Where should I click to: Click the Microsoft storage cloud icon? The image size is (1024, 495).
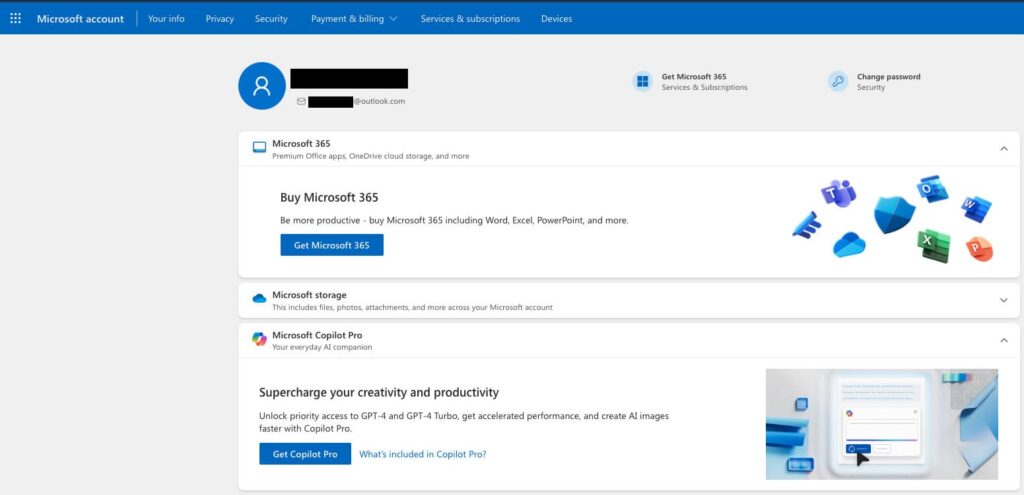pos(259,299)
